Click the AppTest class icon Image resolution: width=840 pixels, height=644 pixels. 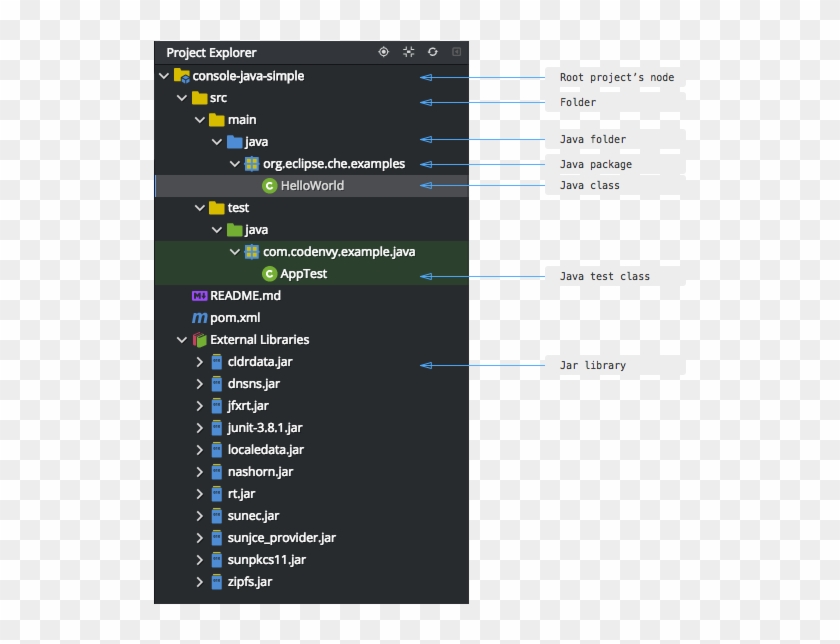[x=269, y=274]
